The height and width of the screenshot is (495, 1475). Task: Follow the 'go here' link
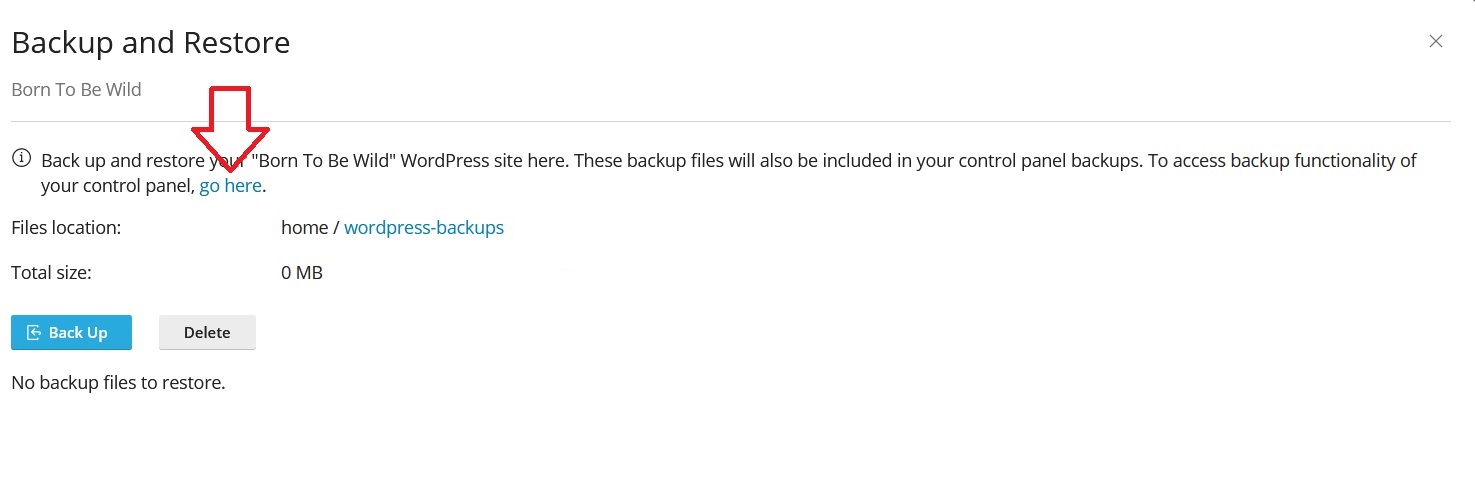coord(230,186)
